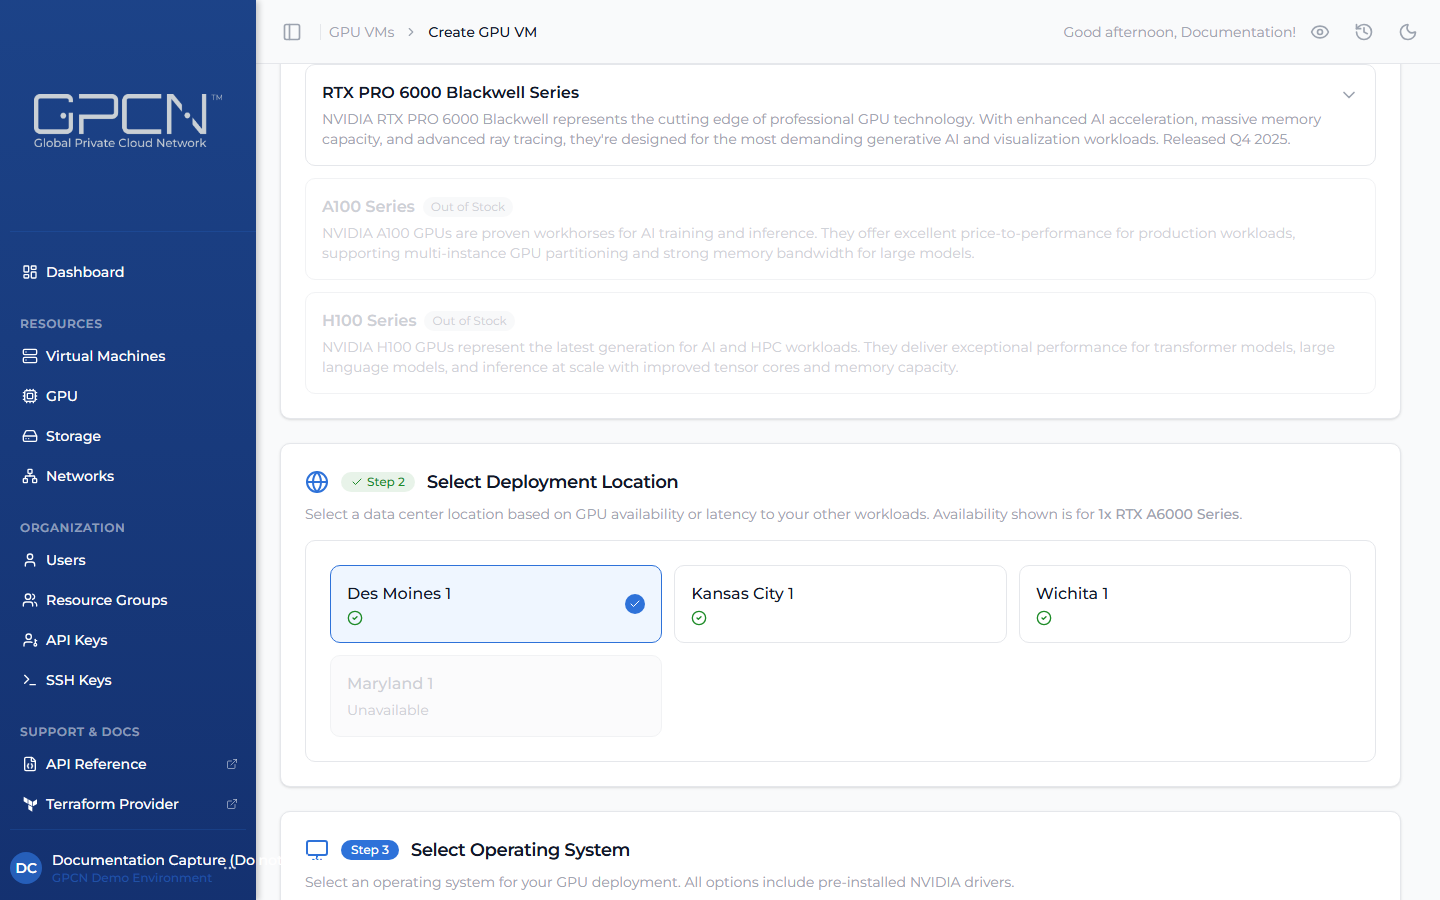The height and width of the screenshot is (900, 1440).
Task: Click the API Reference document icon
Action: pos(30,764)
